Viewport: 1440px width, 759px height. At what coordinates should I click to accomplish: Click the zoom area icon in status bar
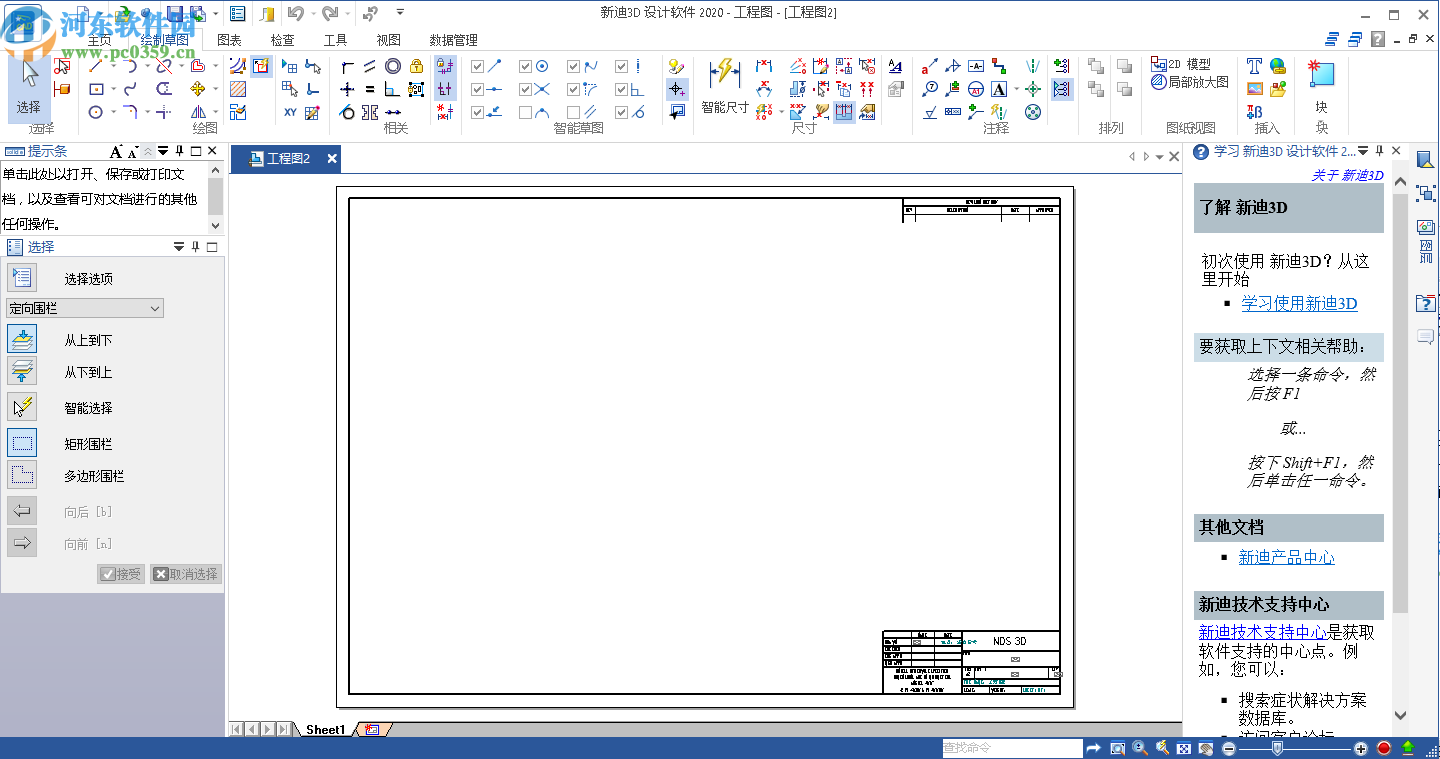pos(1117,748)
